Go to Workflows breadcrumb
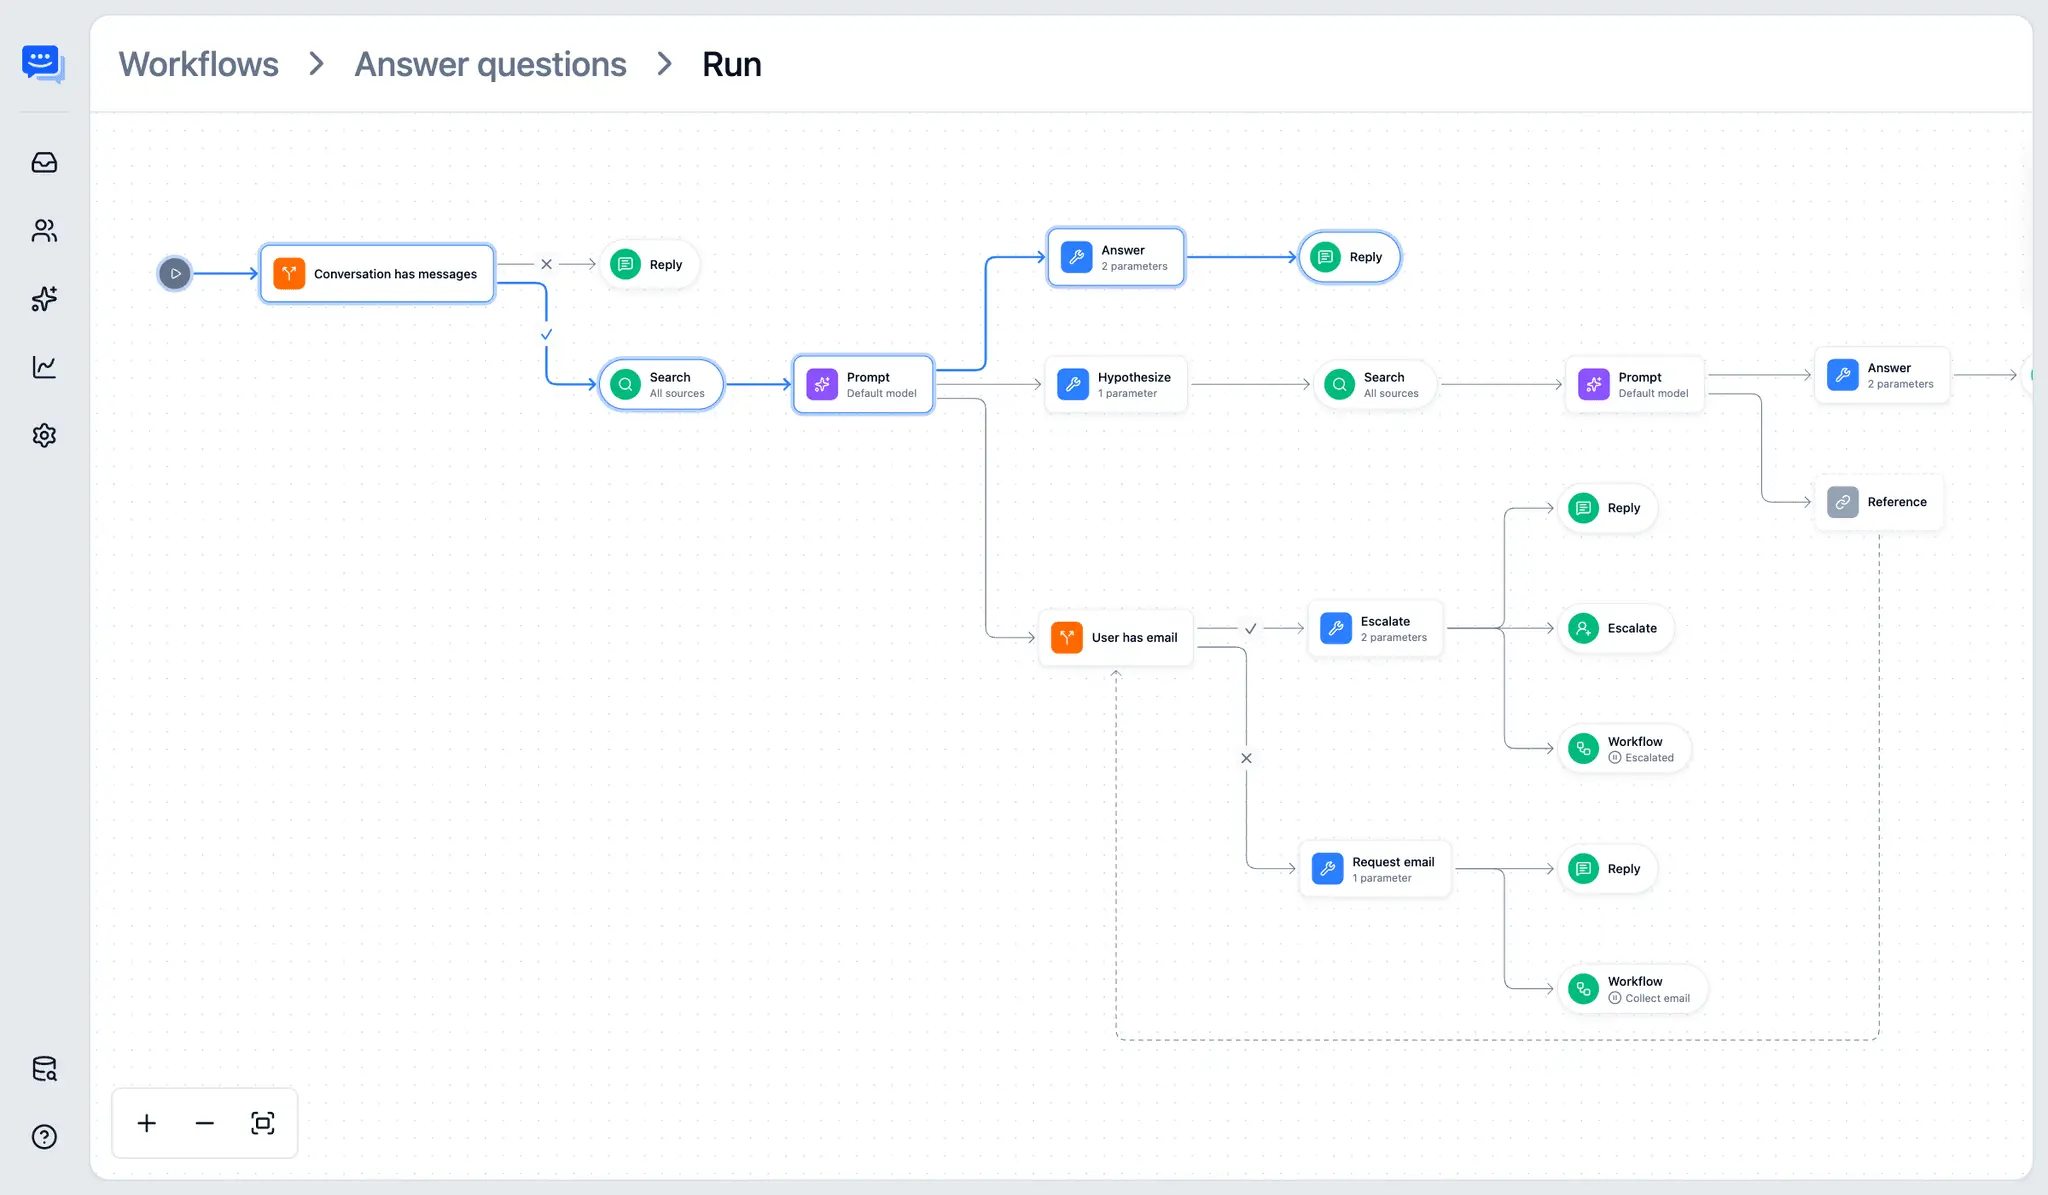Image resolution: width=2048 pixels, height=1195 pixels. point(199,64)
